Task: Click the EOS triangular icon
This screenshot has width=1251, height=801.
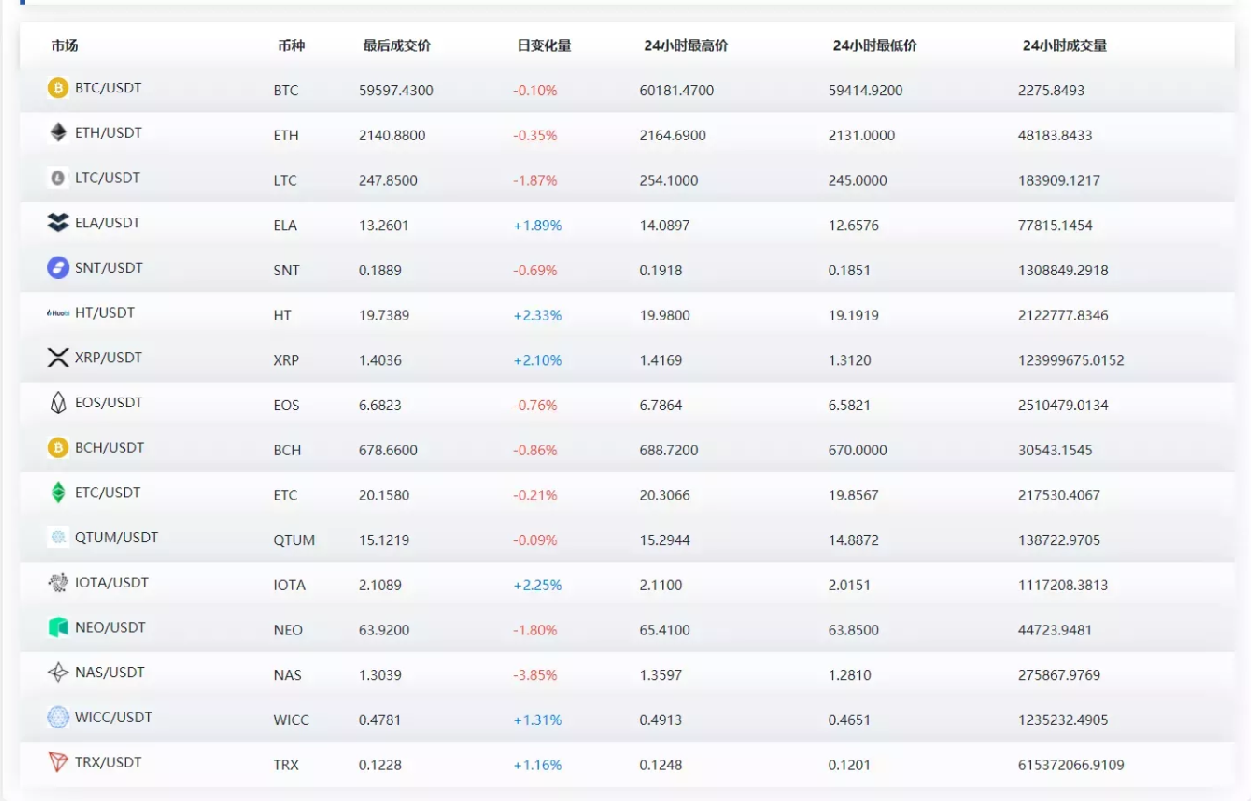Action: point(58,403)
